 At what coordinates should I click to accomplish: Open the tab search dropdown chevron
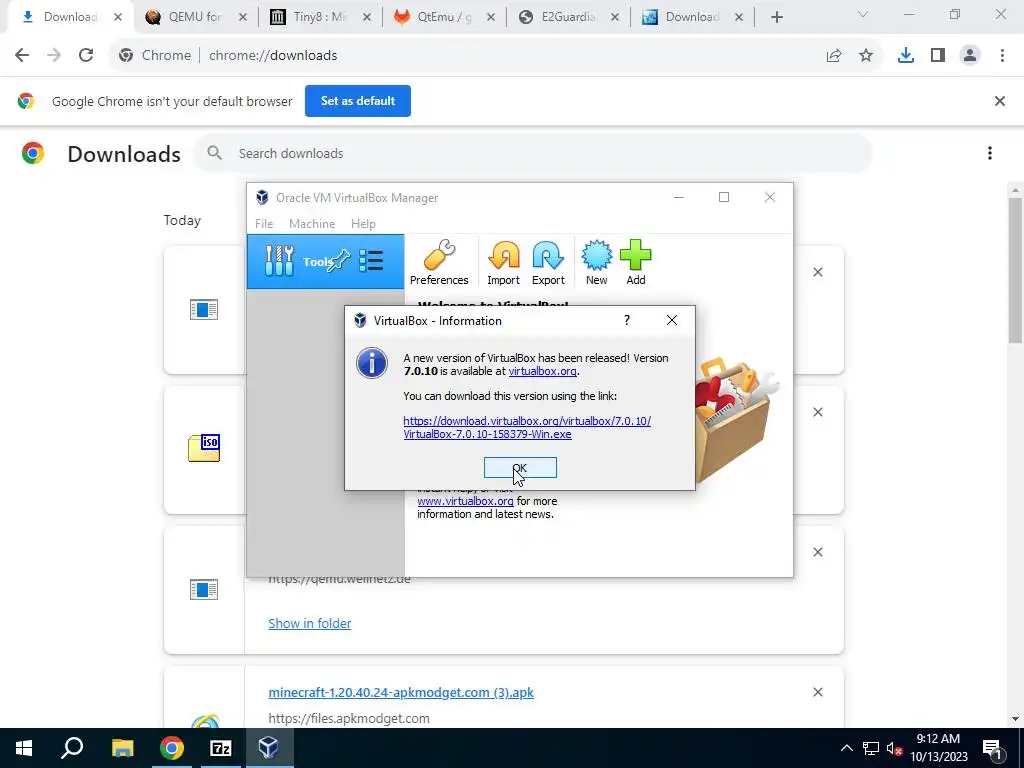[x=863, y=14]
